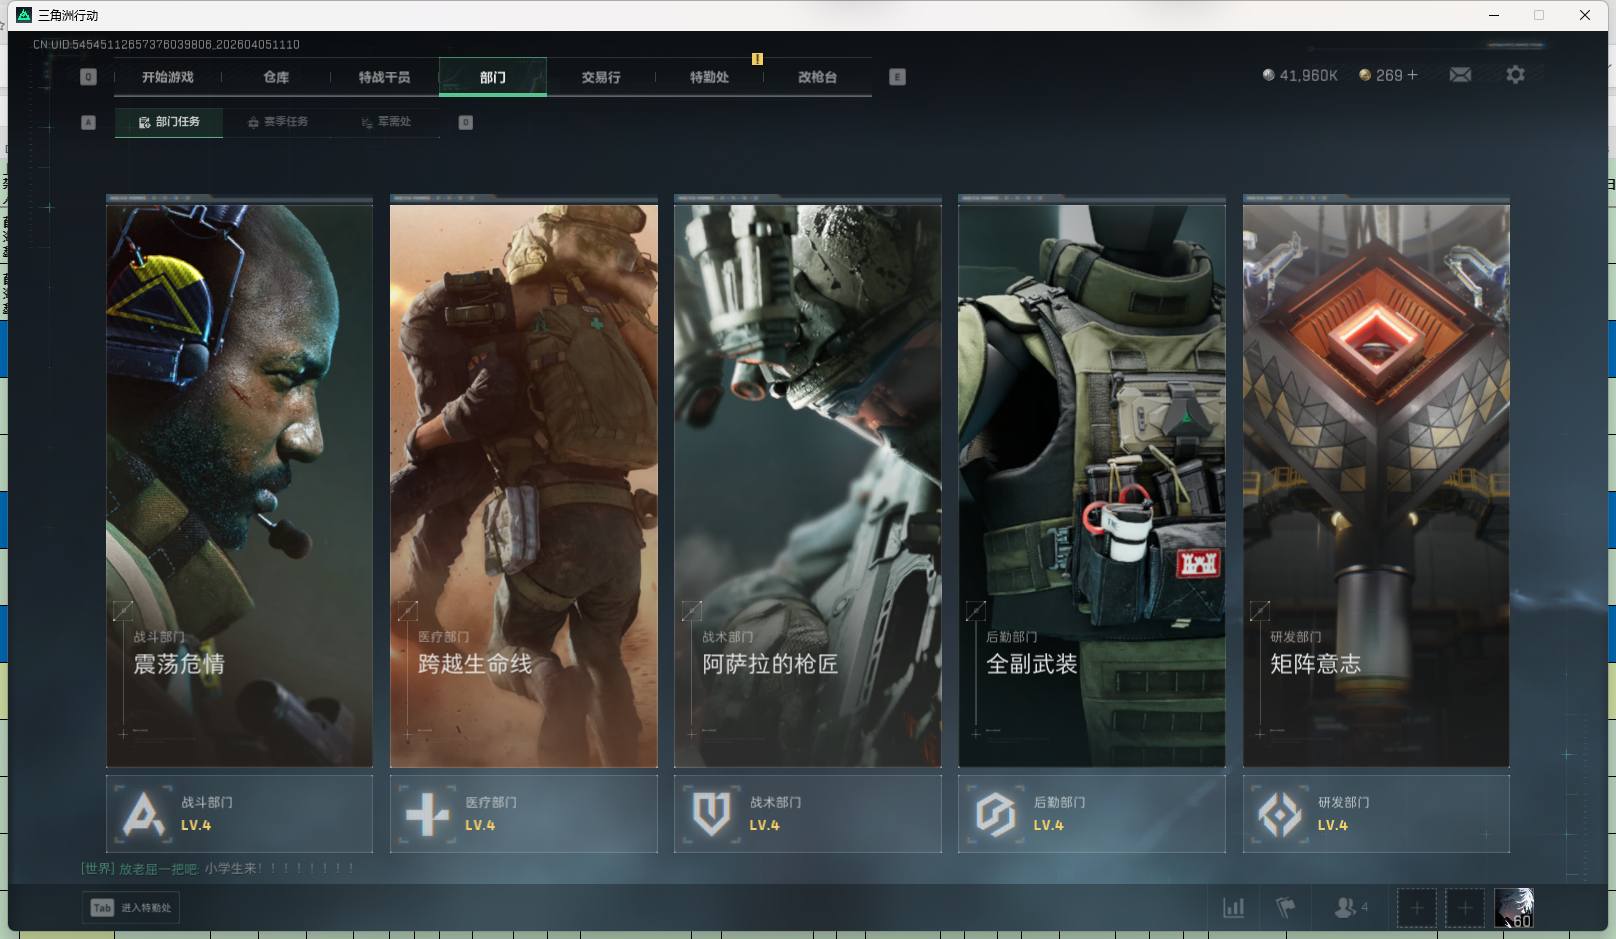Click the 医疗部门 cross icon
Screen dimensions: 1616x939
point(427,814)
